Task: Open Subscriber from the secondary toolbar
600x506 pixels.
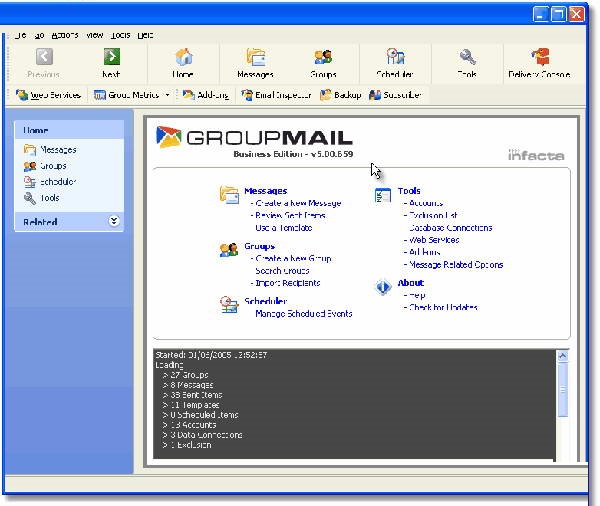Action: point(395,95)
